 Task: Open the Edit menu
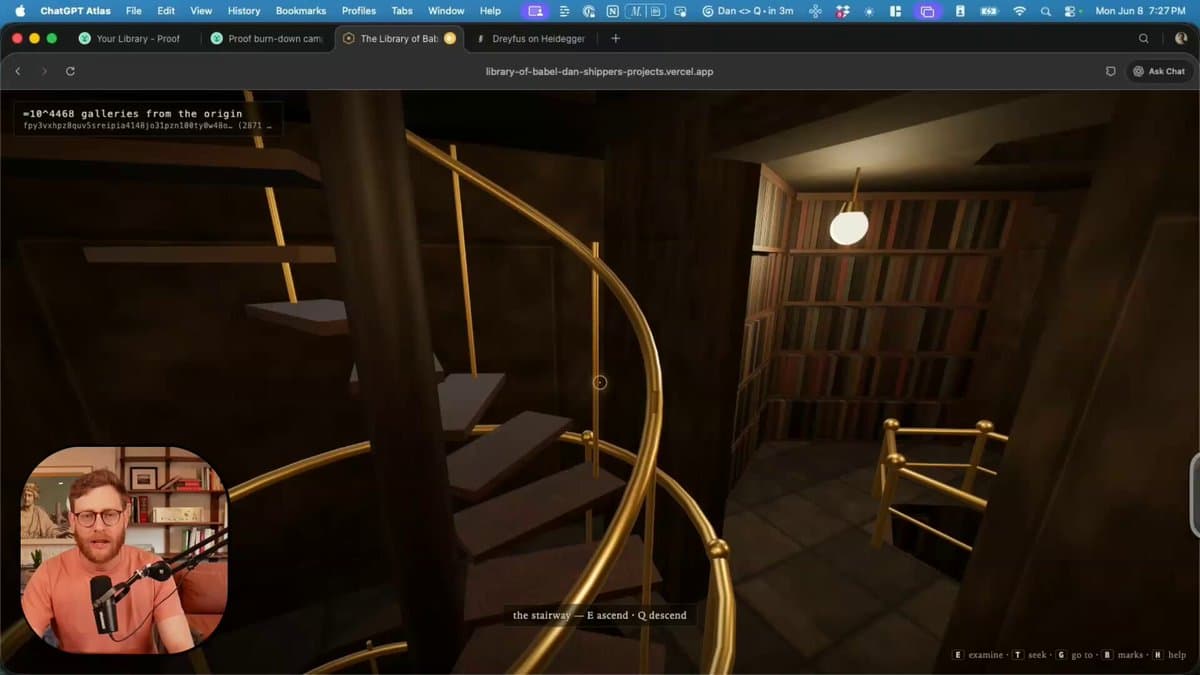pos(166,11)
